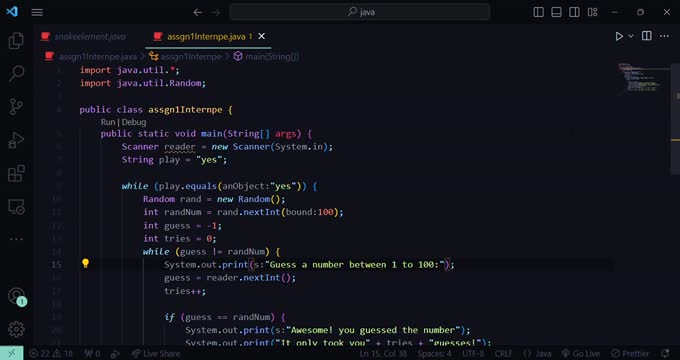Expand the Run Java dropdown arrow
680x360 pixels.
coord(631,36)
